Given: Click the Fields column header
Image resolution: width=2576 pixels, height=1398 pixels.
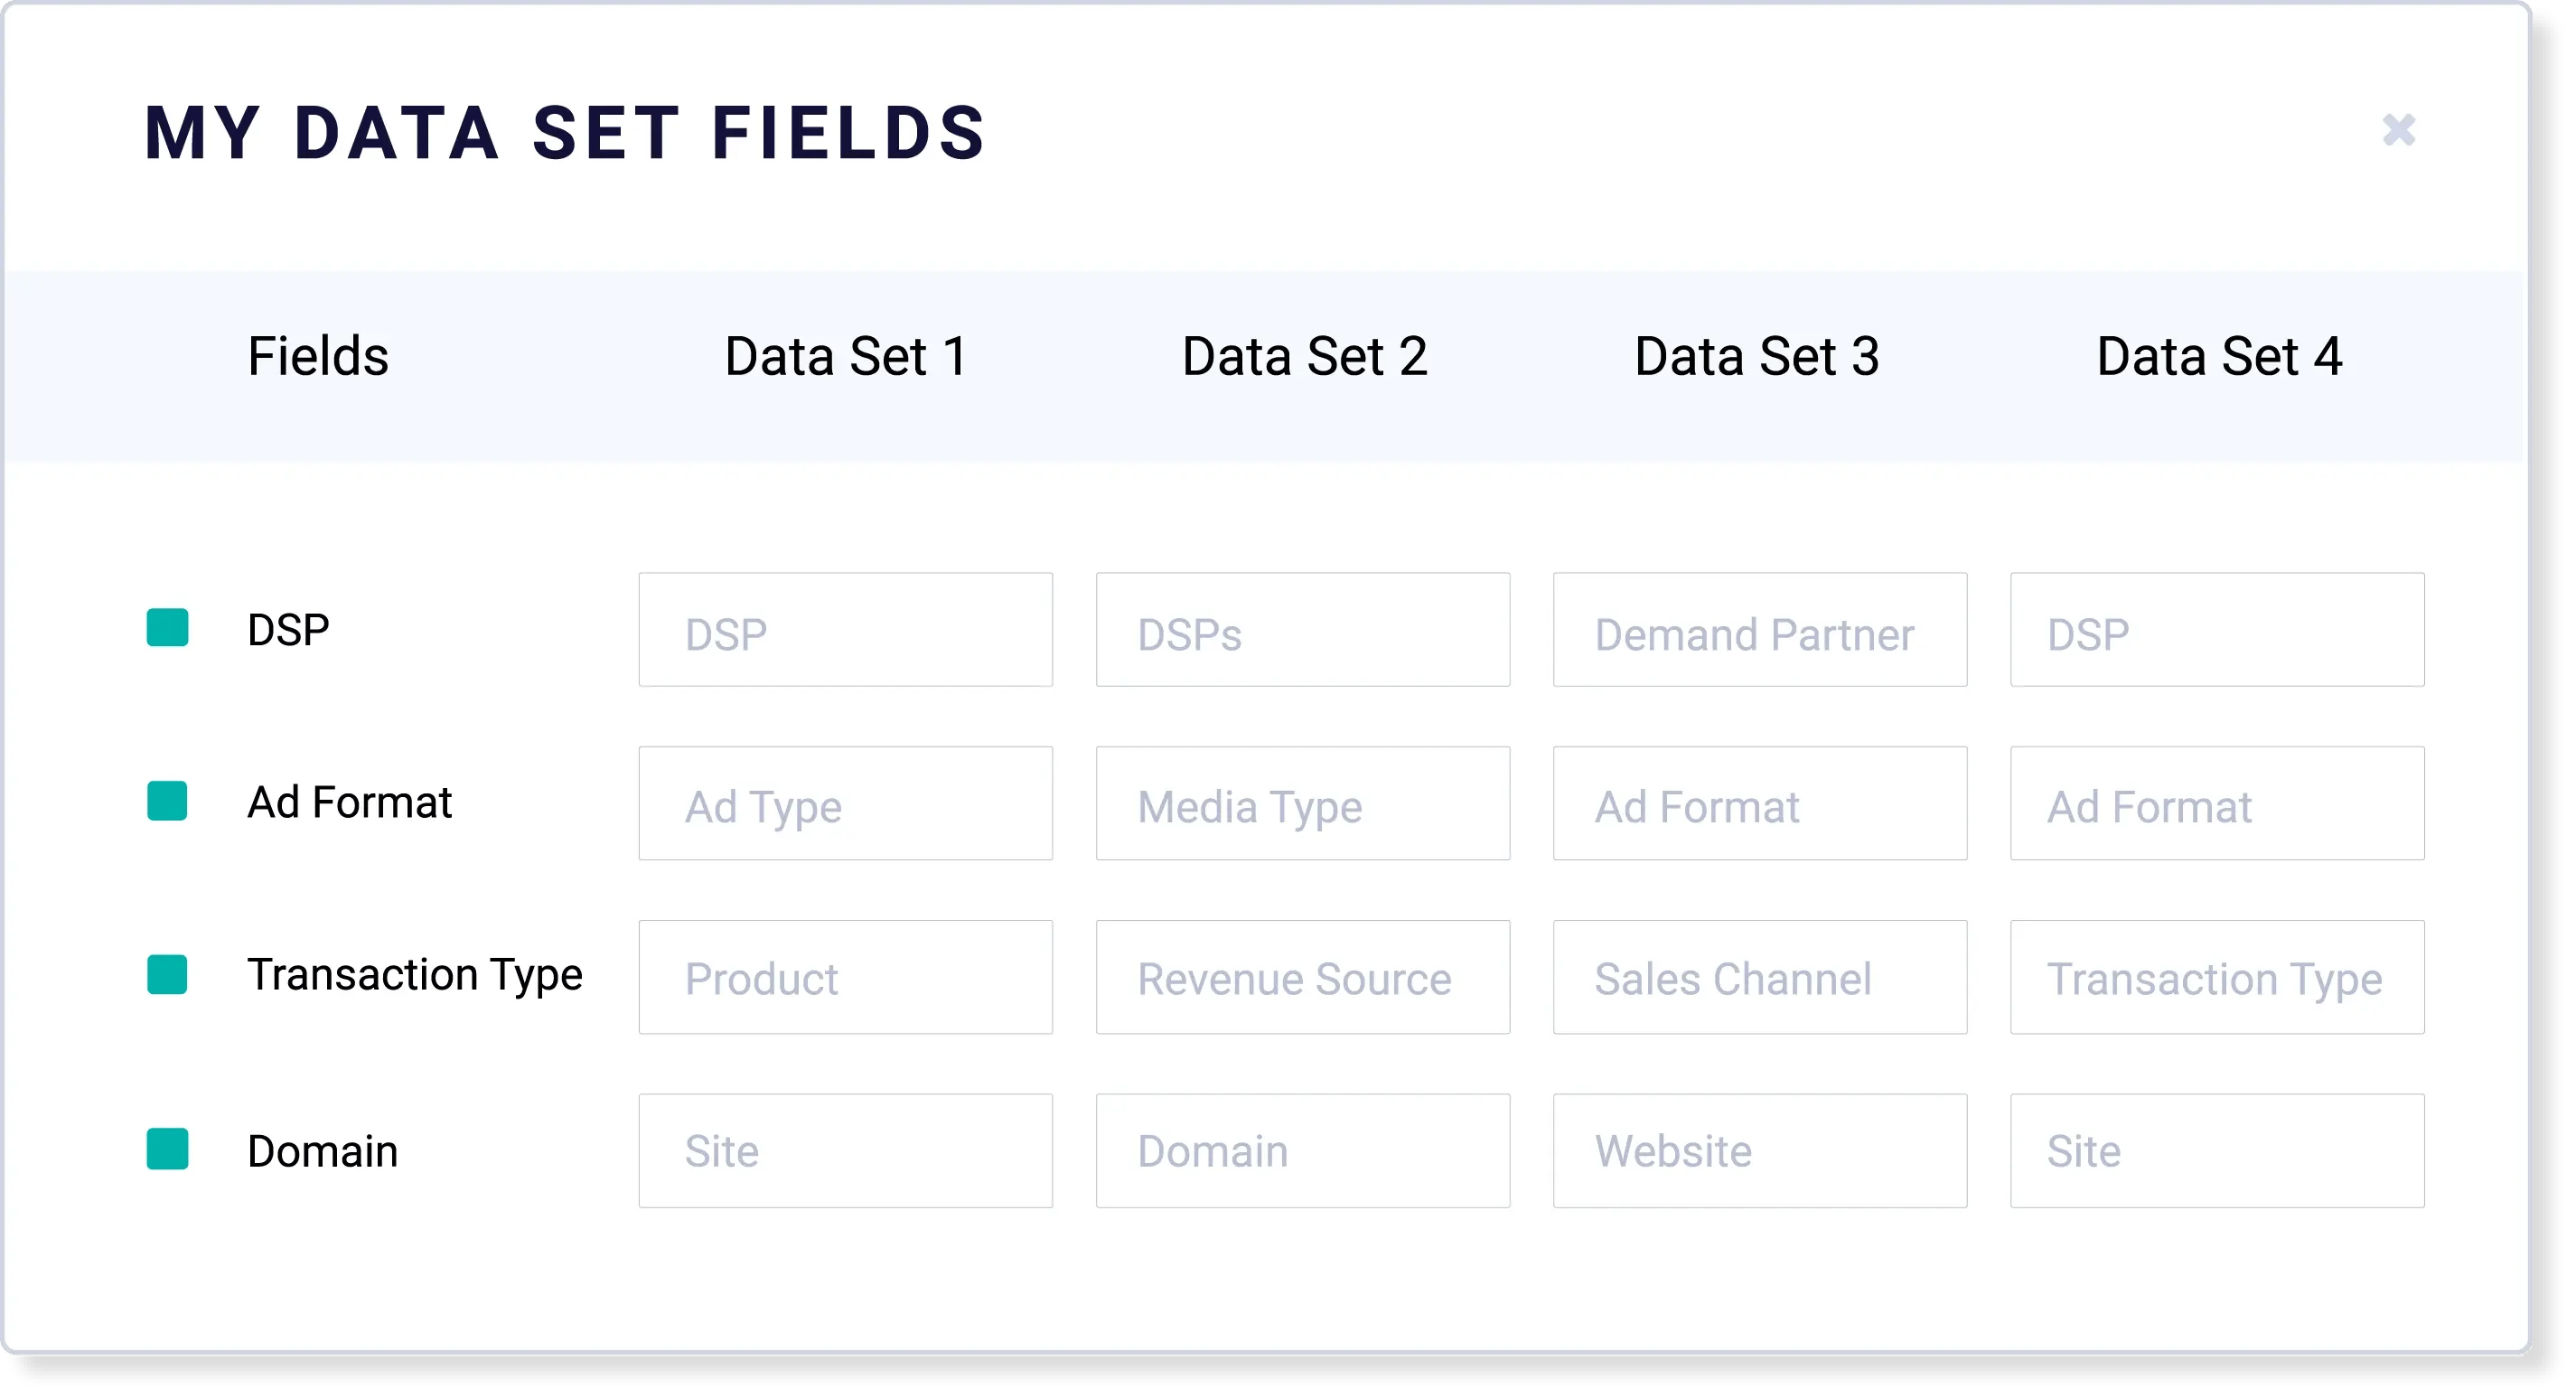Looking at the screenshot, I should click(x=318, y=357).
